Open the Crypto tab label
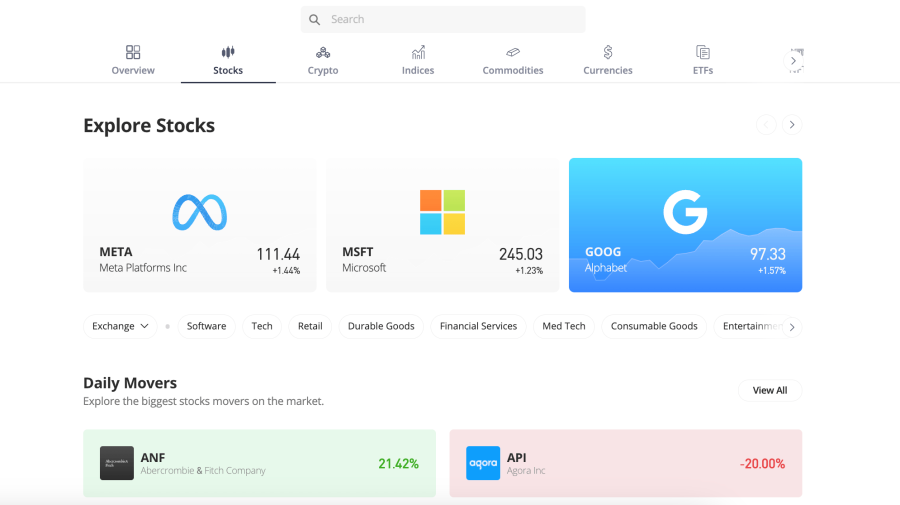The height and width of the screenshot is (505, 900). (323, 70)
